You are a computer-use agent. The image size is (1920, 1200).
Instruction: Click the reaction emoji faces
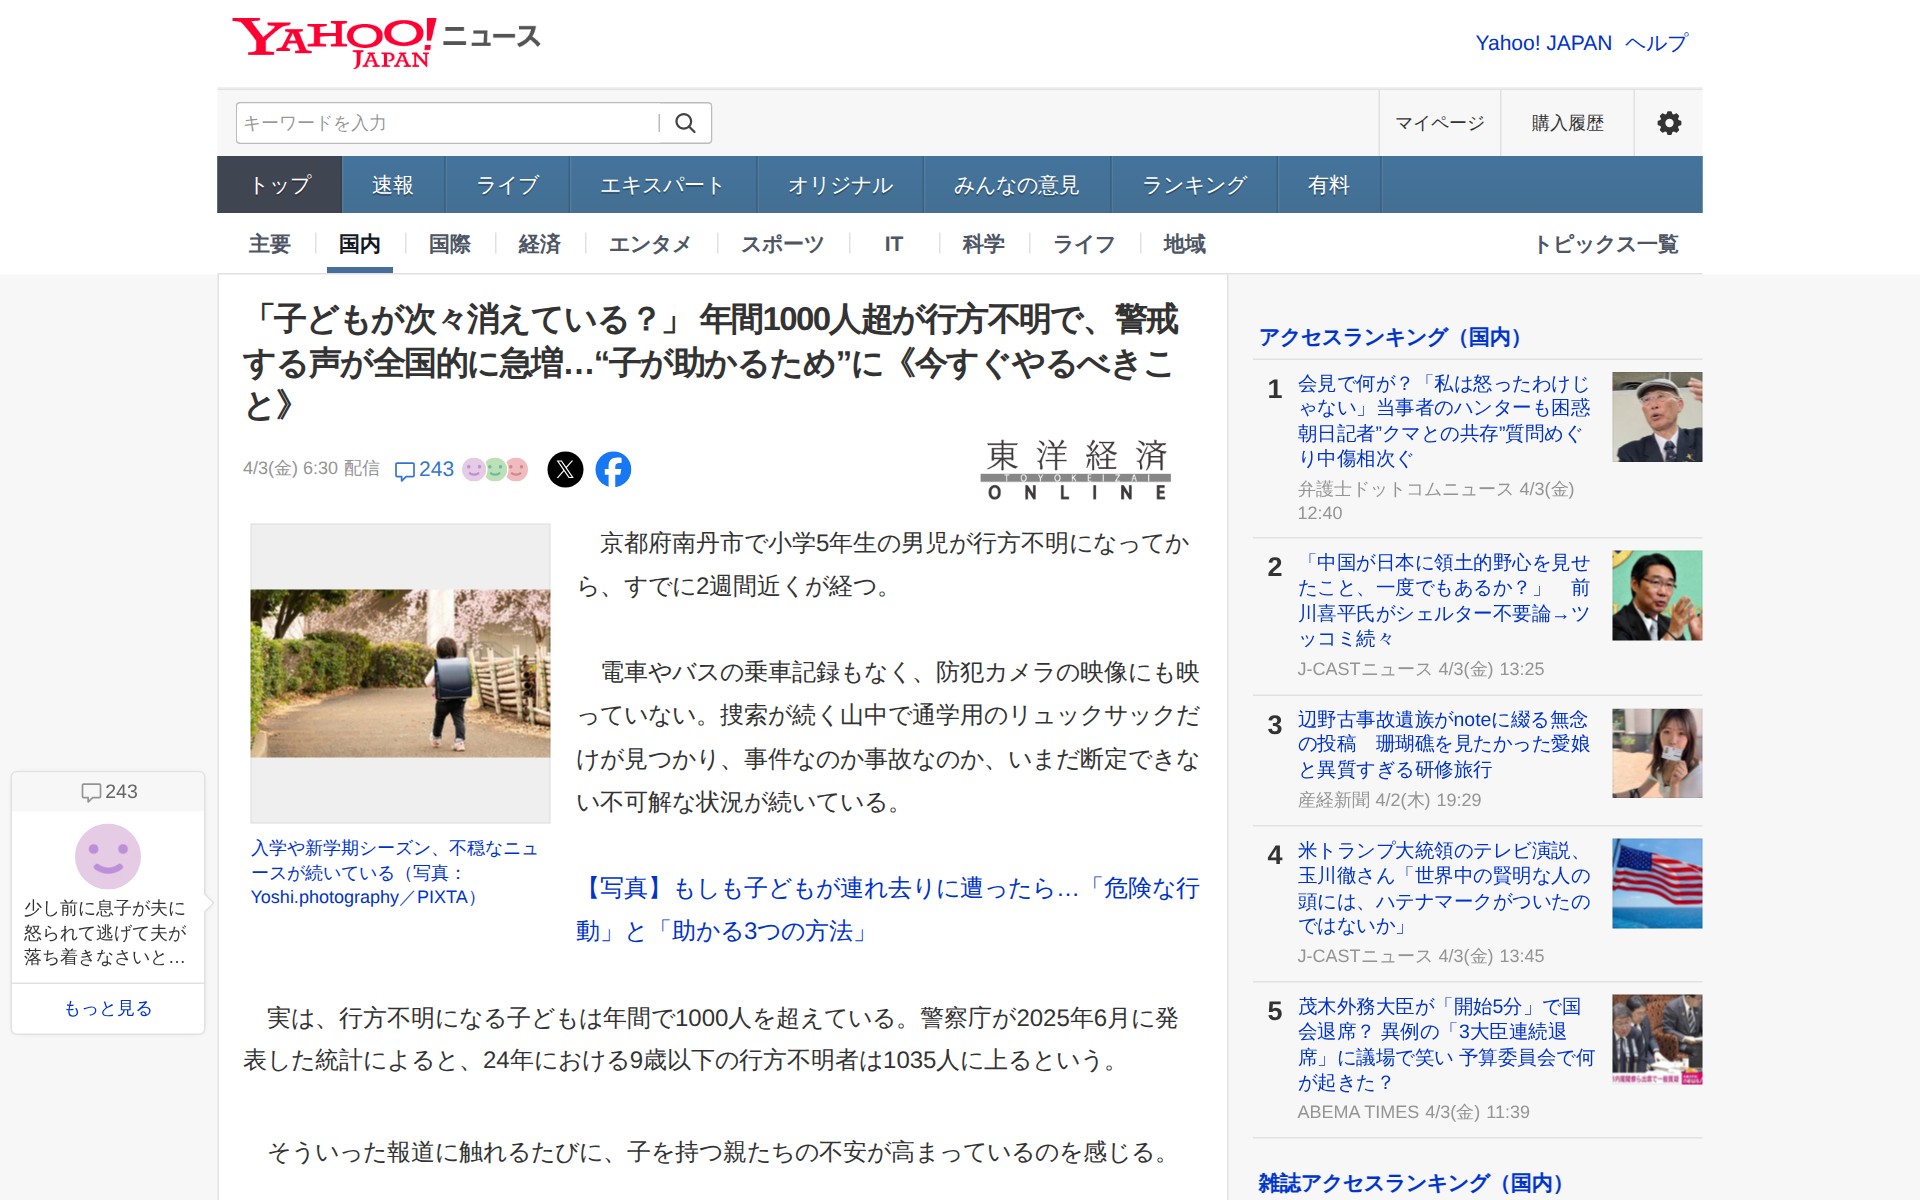click(x=495, y=469)
